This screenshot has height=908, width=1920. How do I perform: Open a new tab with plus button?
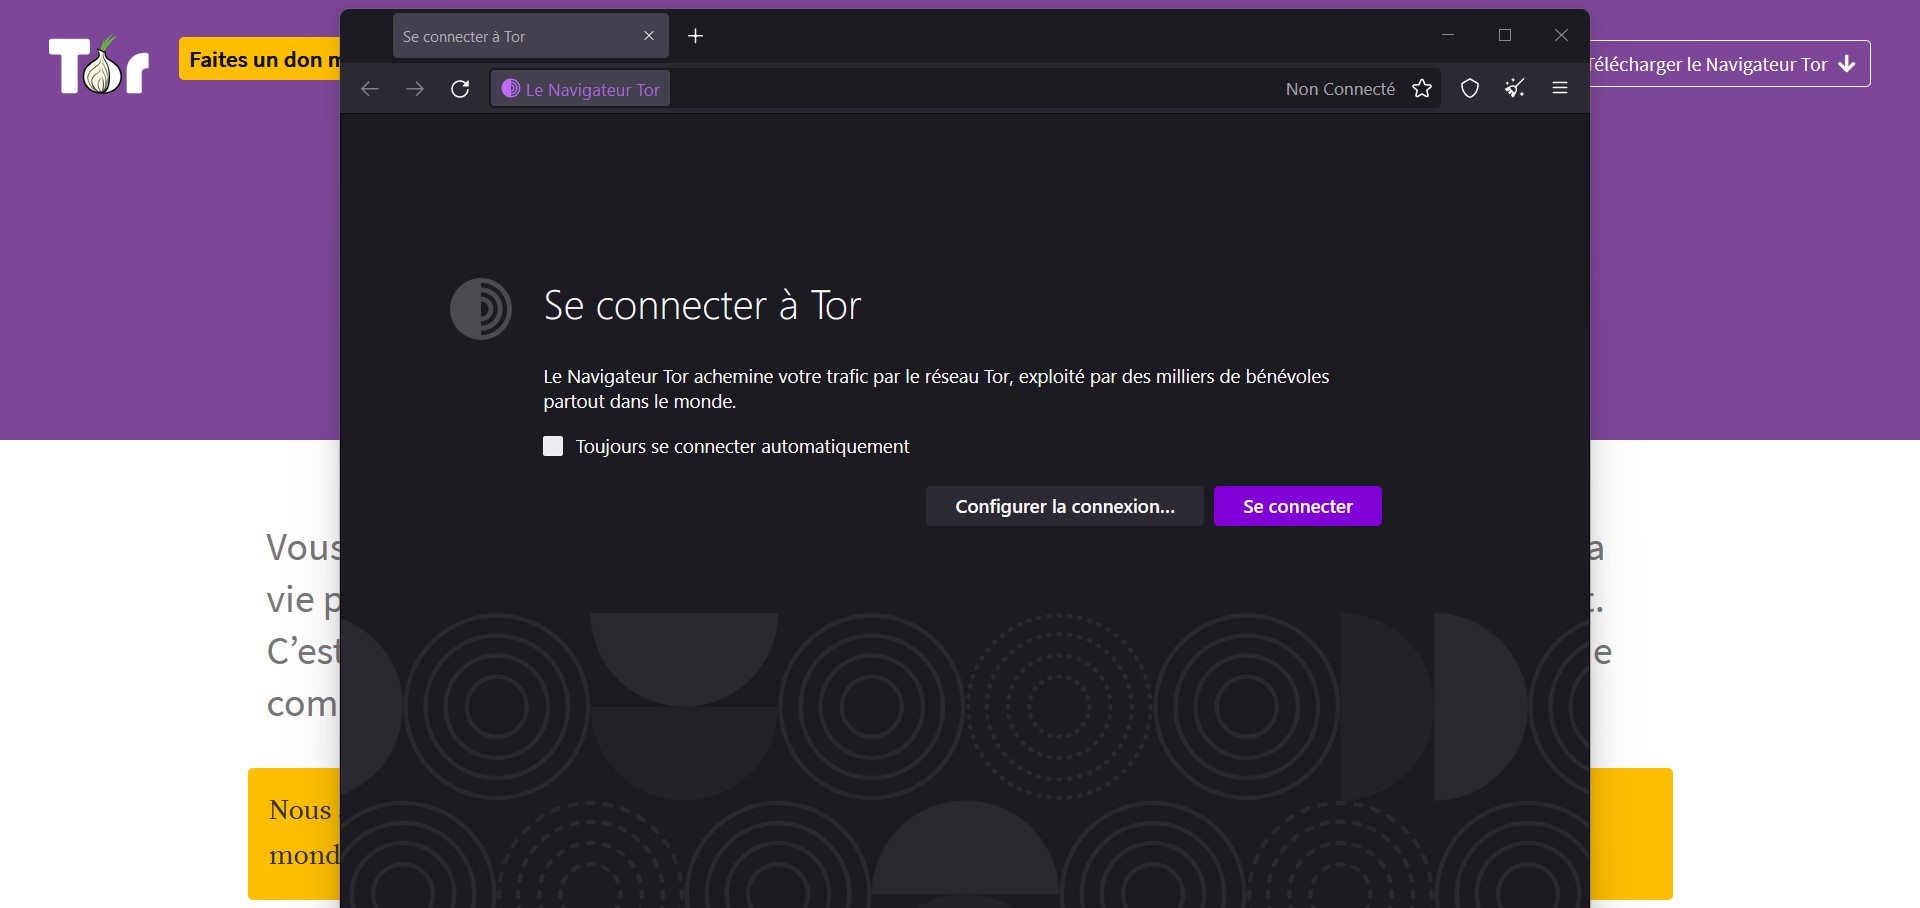coord(696,36)
